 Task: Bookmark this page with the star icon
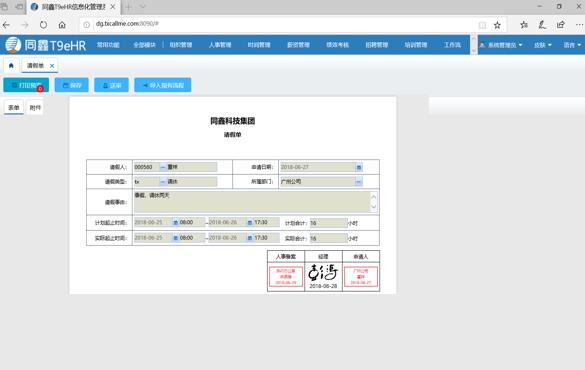pos(497,25)
